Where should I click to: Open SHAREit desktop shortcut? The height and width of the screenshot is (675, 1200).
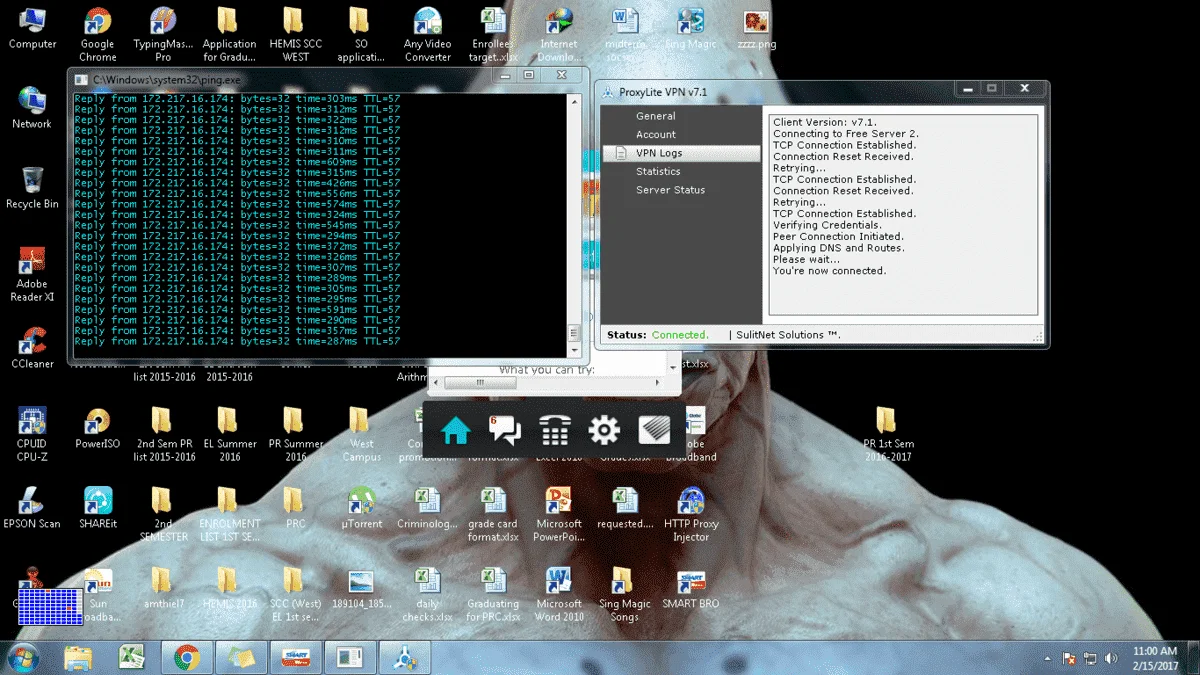pyautogui.click(x=97, y=508)
